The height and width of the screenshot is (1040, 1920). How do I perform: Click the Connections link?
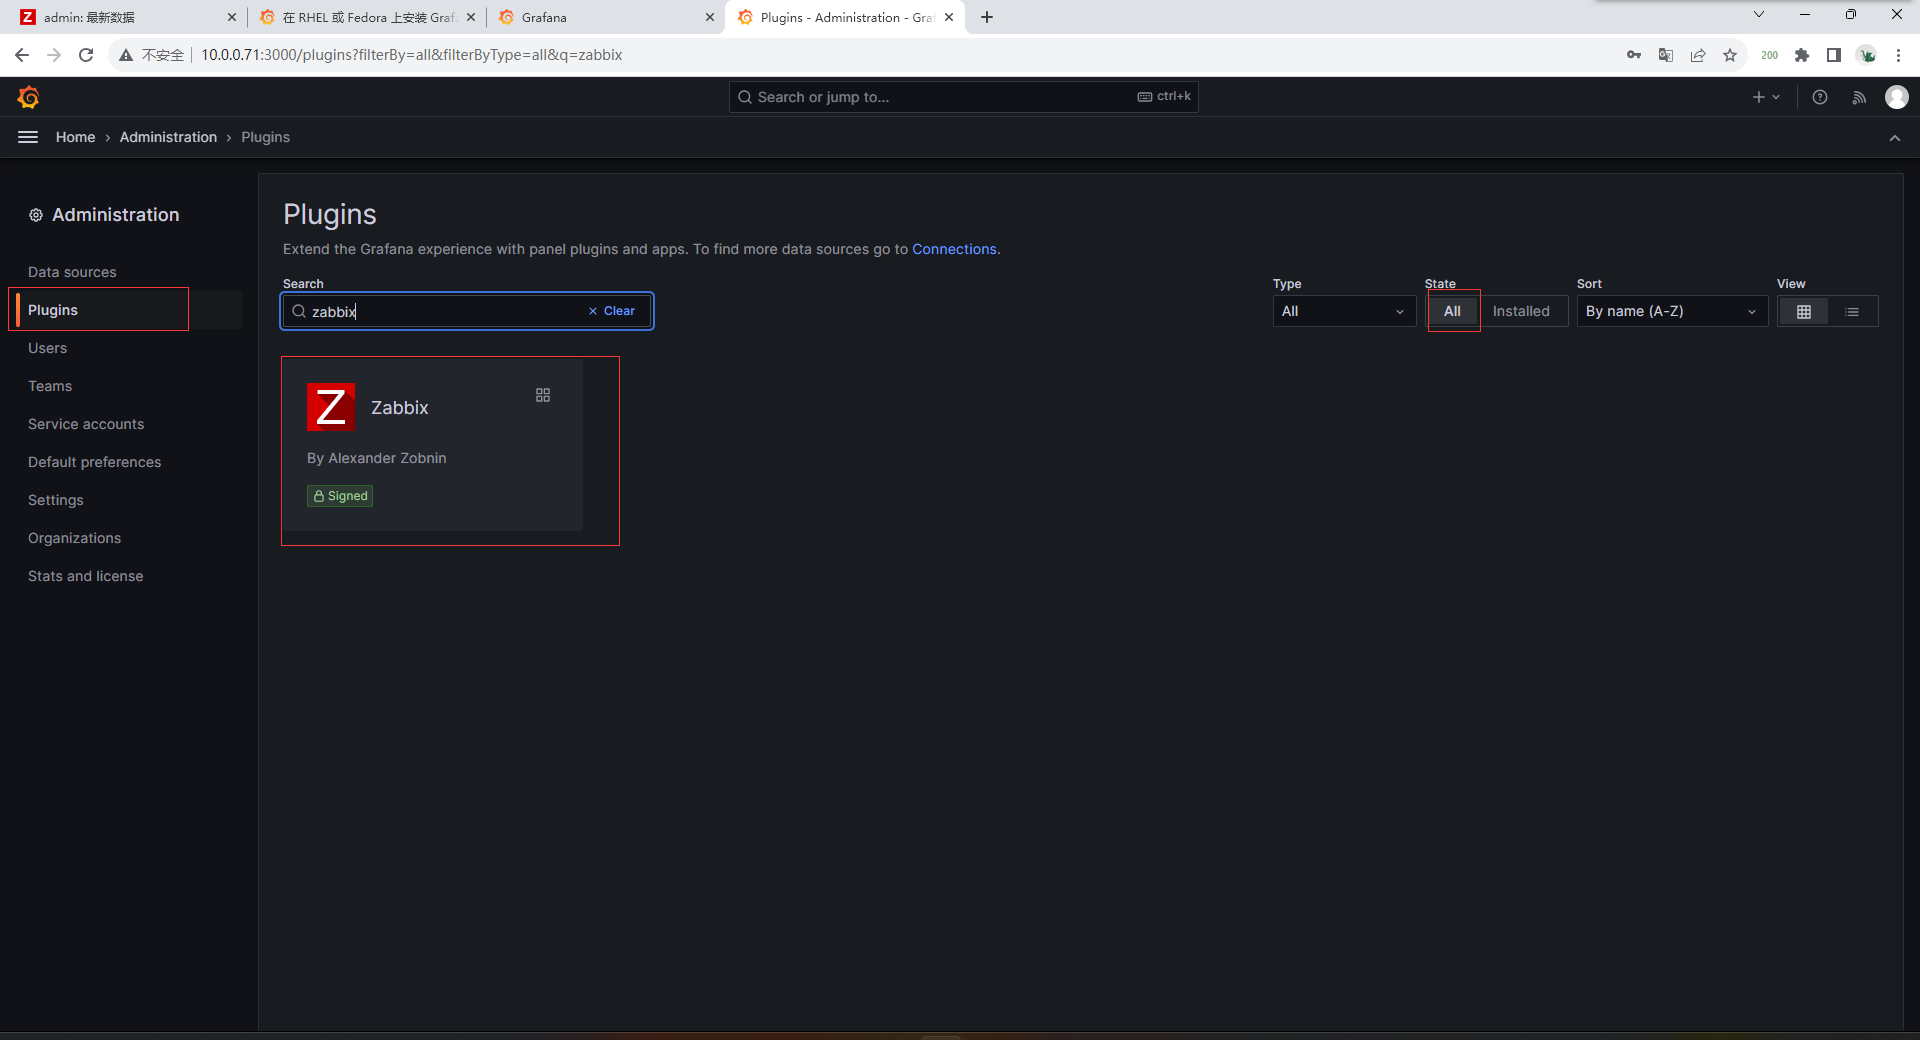[x=954, y=249]
